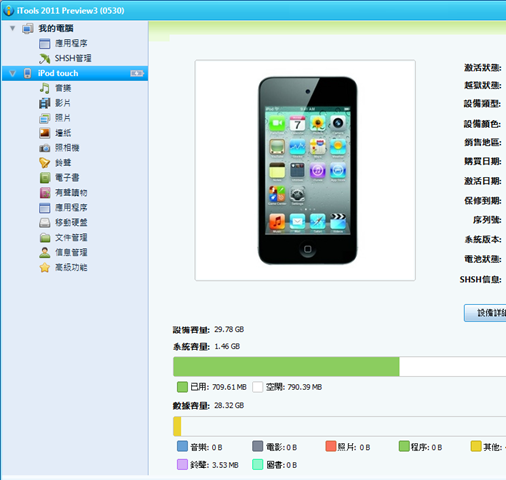Click the mint 圖書 legend swatch
The width and height of the screenshot is (506, 480).
click(258, 464)
